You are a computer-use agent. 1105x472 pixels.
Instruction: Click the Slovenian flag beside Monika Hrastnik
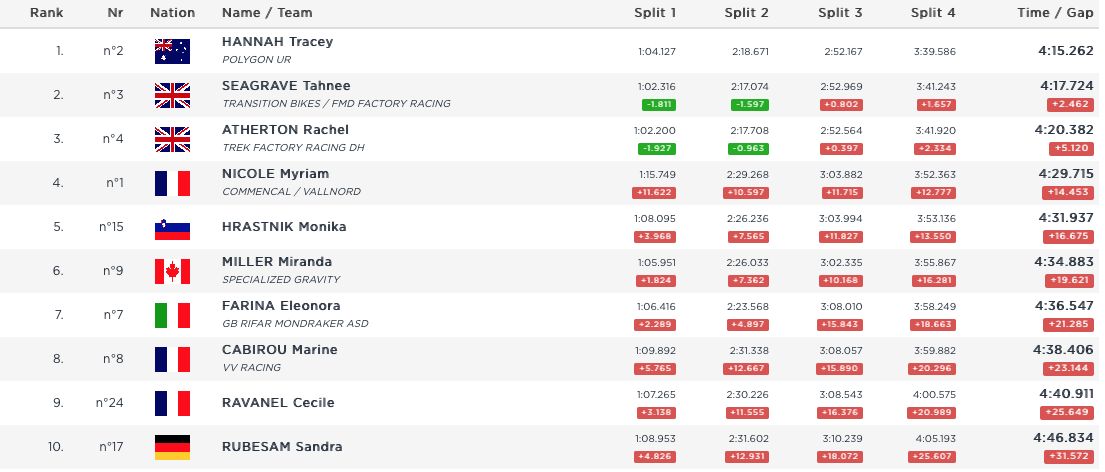pos(172,227)
